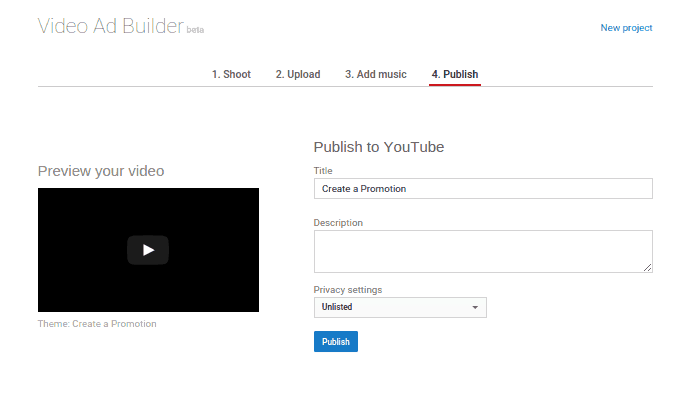
Task: Select the Publish step tab
Action: tap(455, 74)
